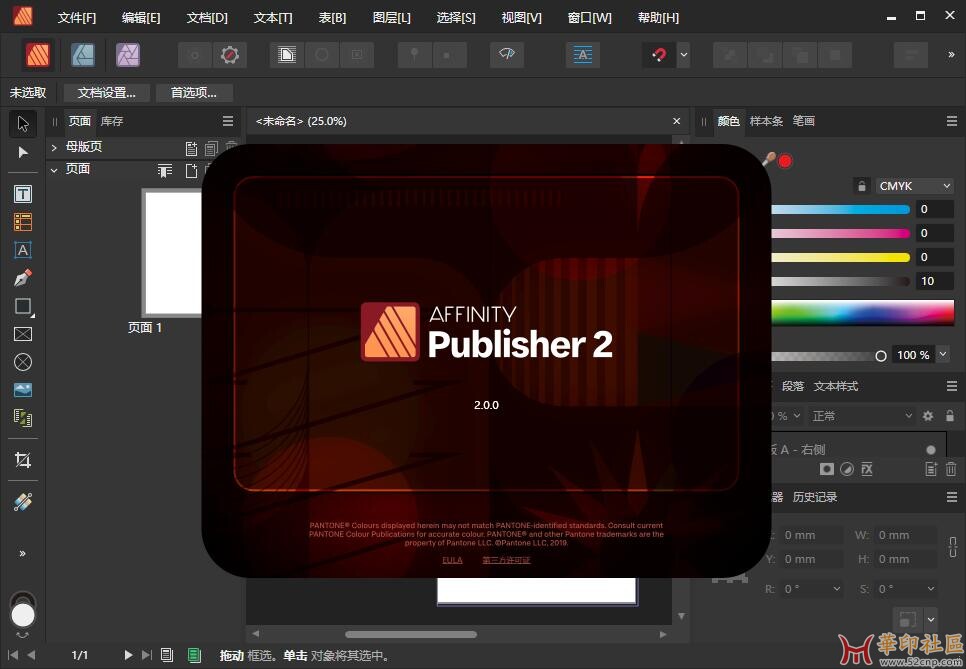Select the Picture Frame Ellipse tool
This screenshot has width=966, height=669.
coord(23,362)
